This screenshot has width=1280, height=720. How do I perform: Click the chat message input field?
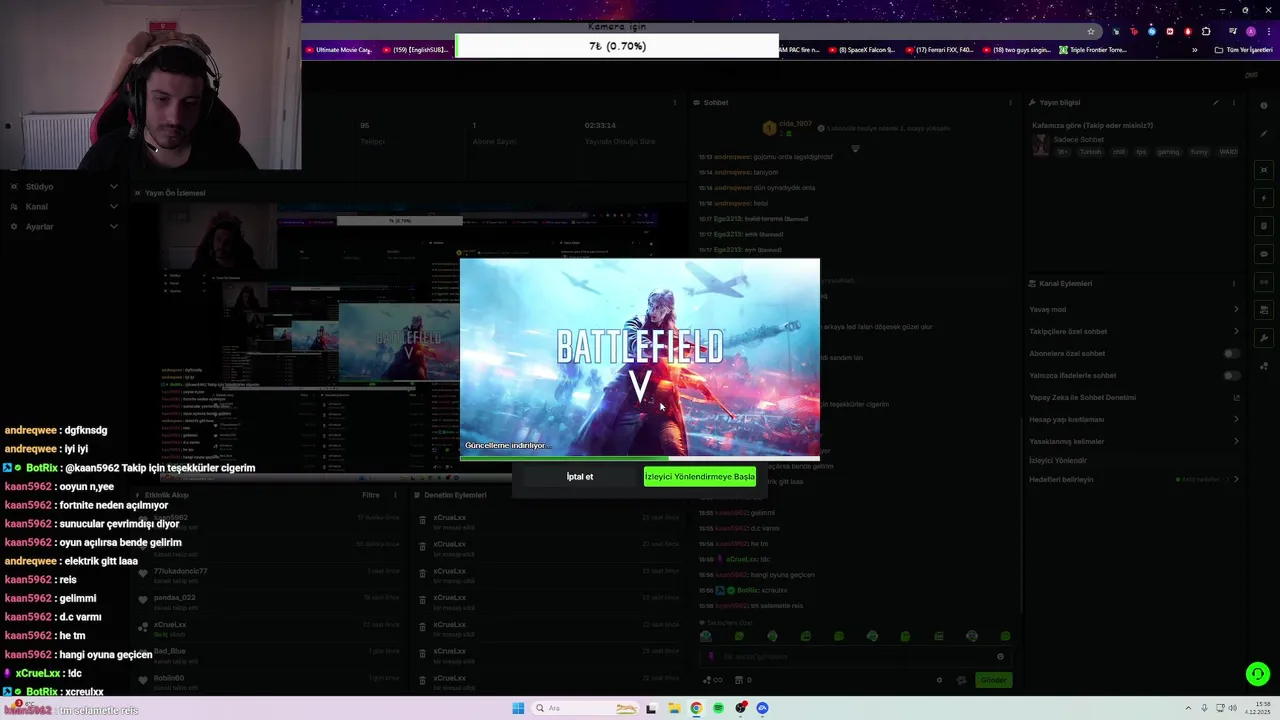pyautogui.click(x=857, y=657)
